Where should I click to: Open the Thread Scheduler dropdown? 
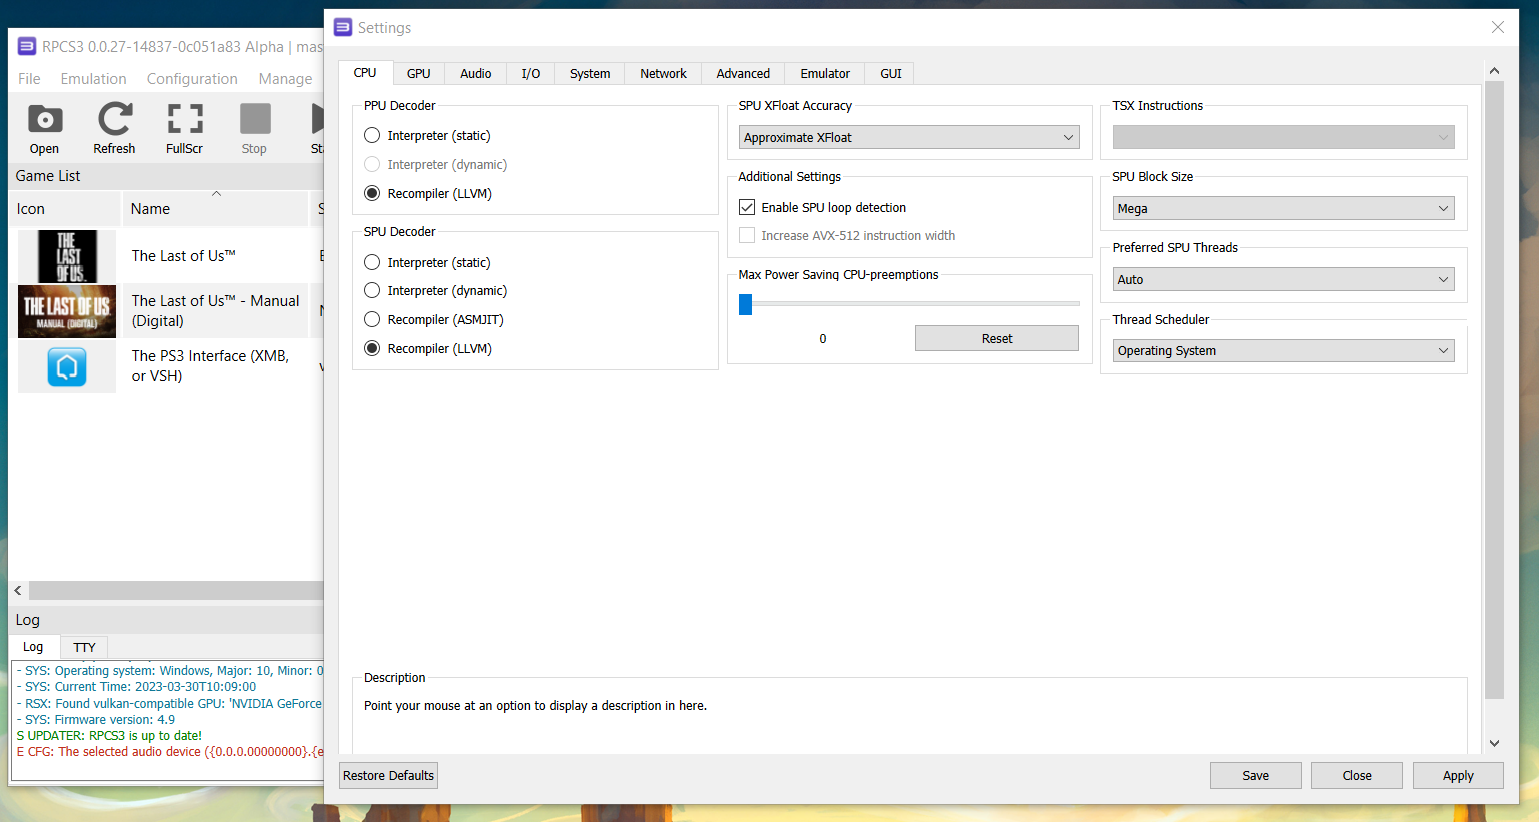[x=1283, y=350]
